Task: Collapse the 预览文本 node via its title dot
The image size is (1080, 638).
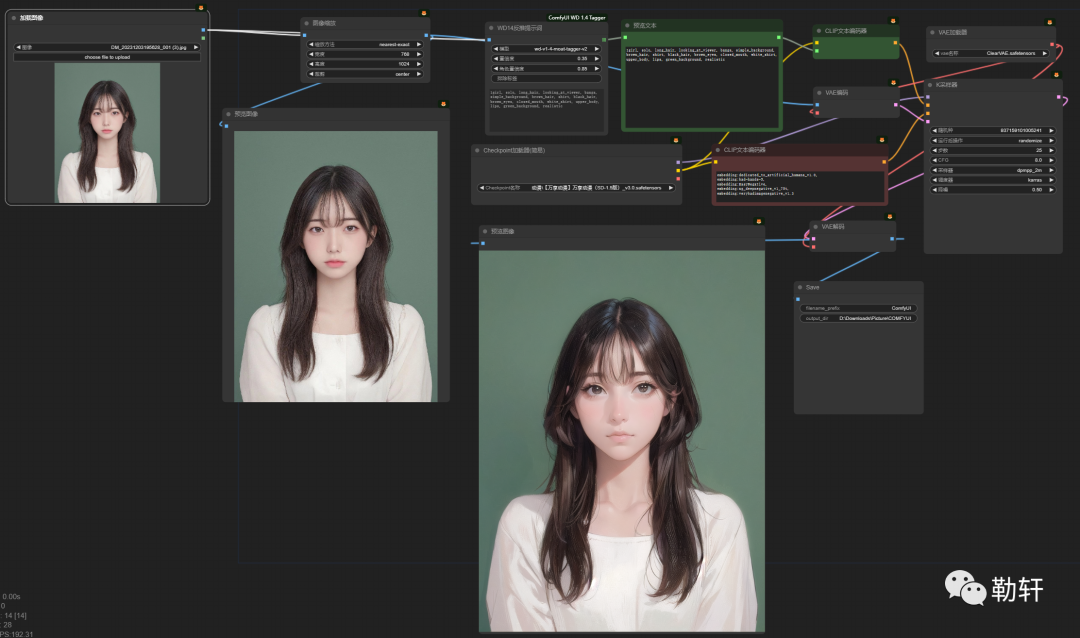Action: 627,25
